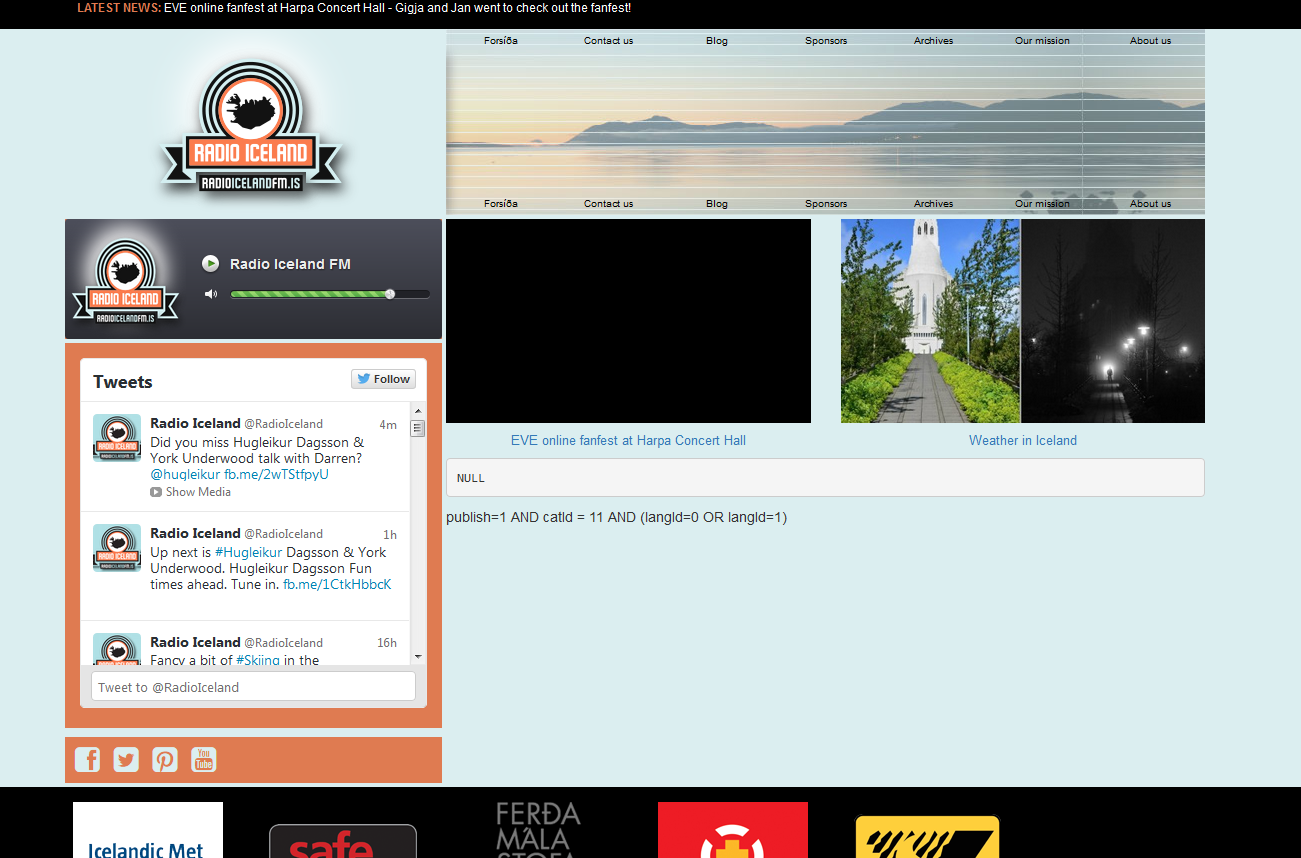The height and width of the screenshot is (858, 1301).
Task: Click the latest news ticker headline
Action: pos(397,8)
